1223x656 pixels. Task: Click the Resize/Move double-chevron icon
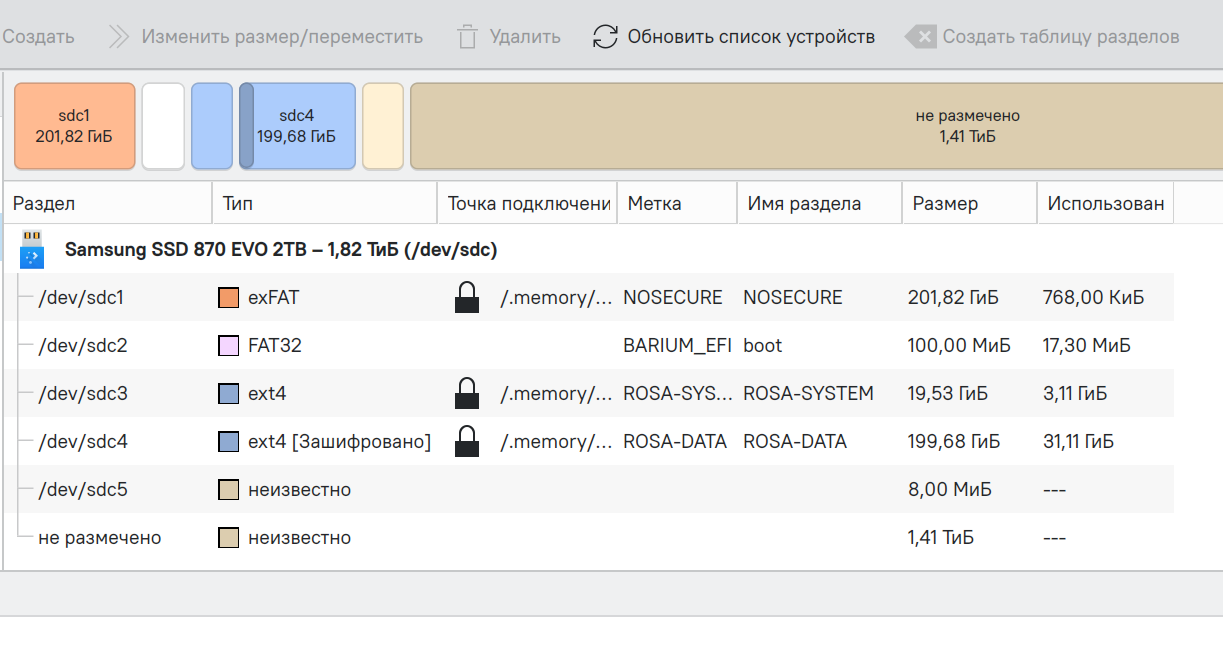point(119,37)
